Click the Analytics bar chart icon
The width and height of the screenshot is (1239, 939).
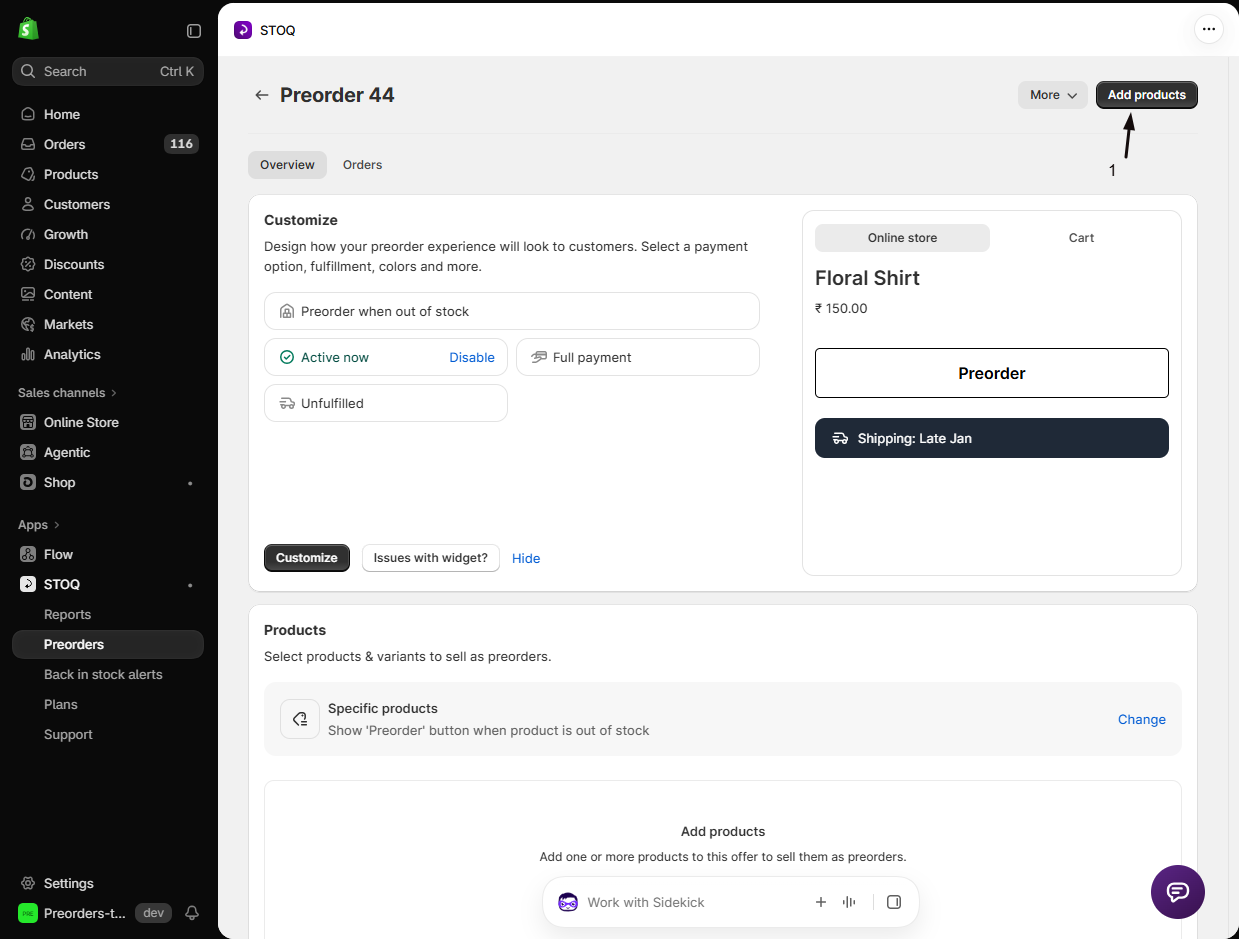coord(28,354)
